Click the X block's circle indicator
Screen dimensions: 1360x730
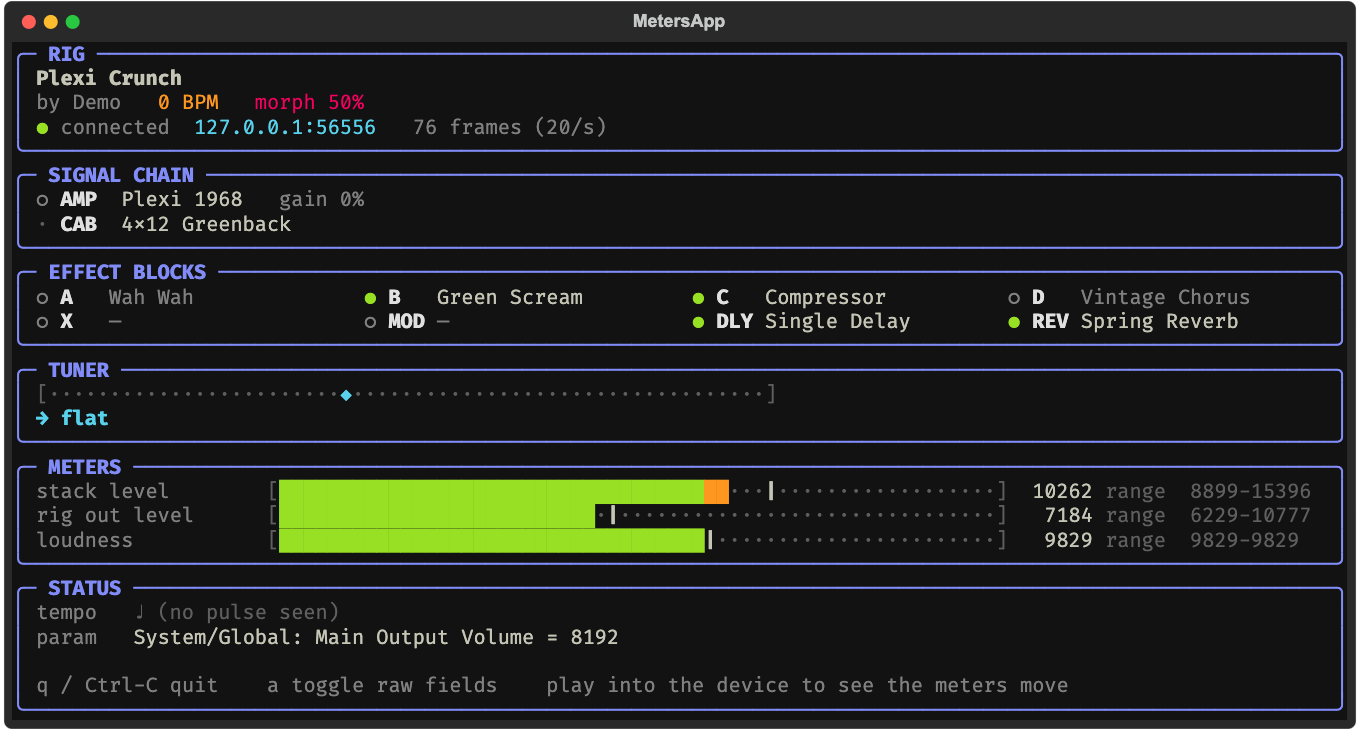point(42,322)
